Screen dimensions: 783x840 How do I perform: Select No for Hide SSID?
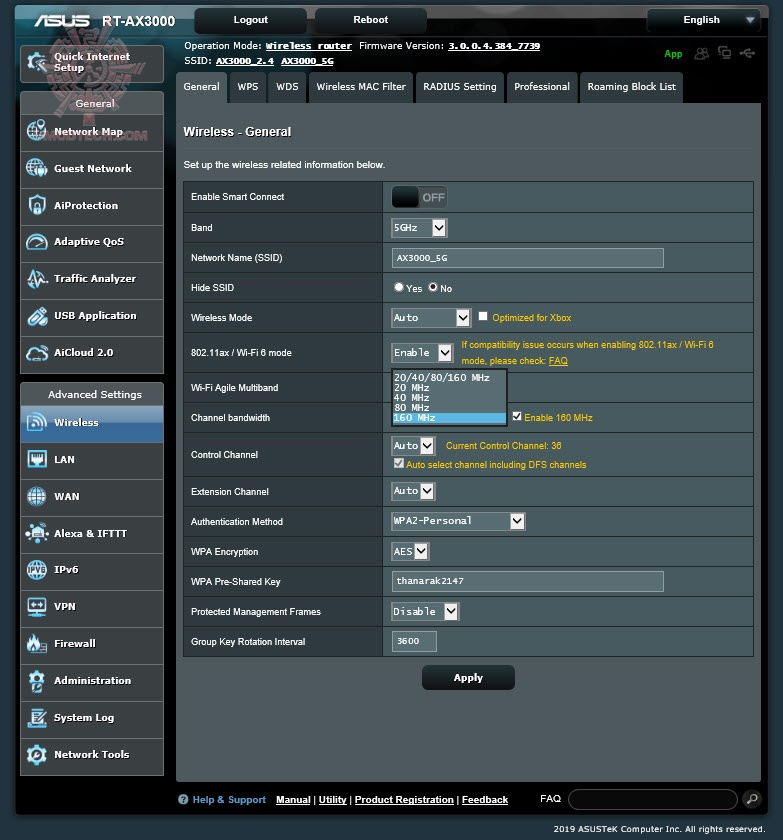click(x=433, y=287)
